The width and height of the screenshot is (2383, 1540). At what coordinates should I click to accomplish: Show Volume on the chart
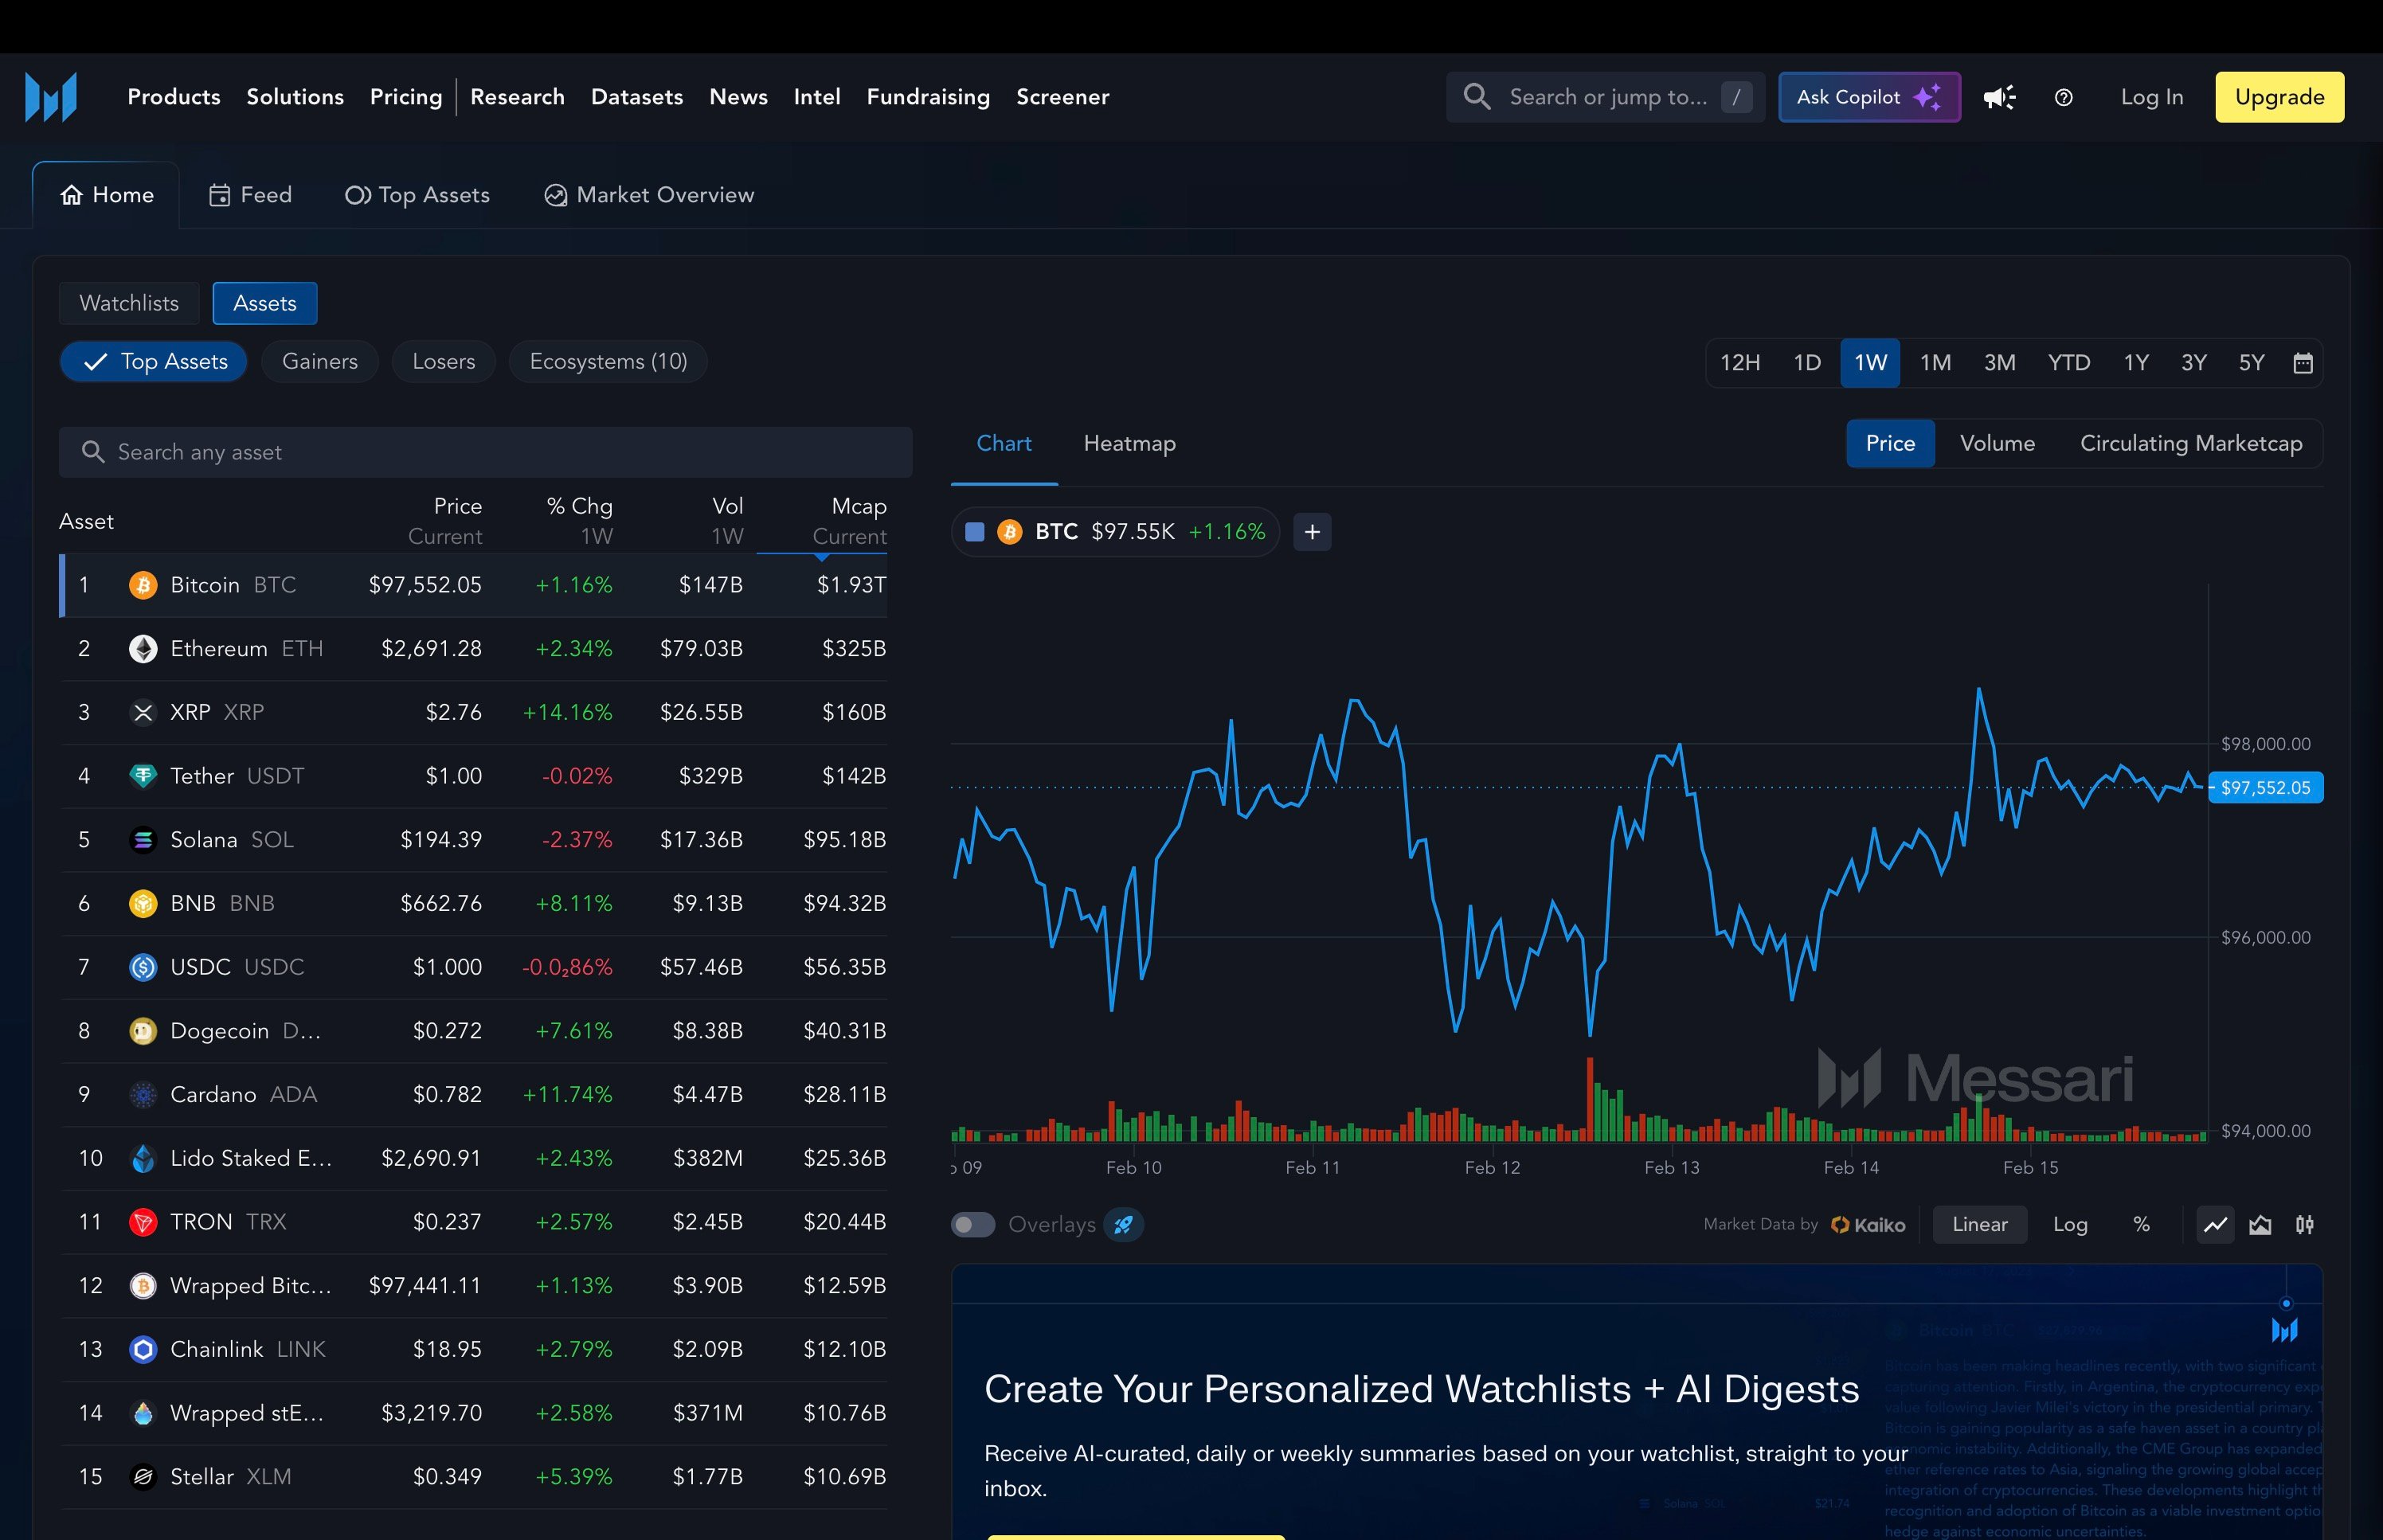coord(1997,443)
